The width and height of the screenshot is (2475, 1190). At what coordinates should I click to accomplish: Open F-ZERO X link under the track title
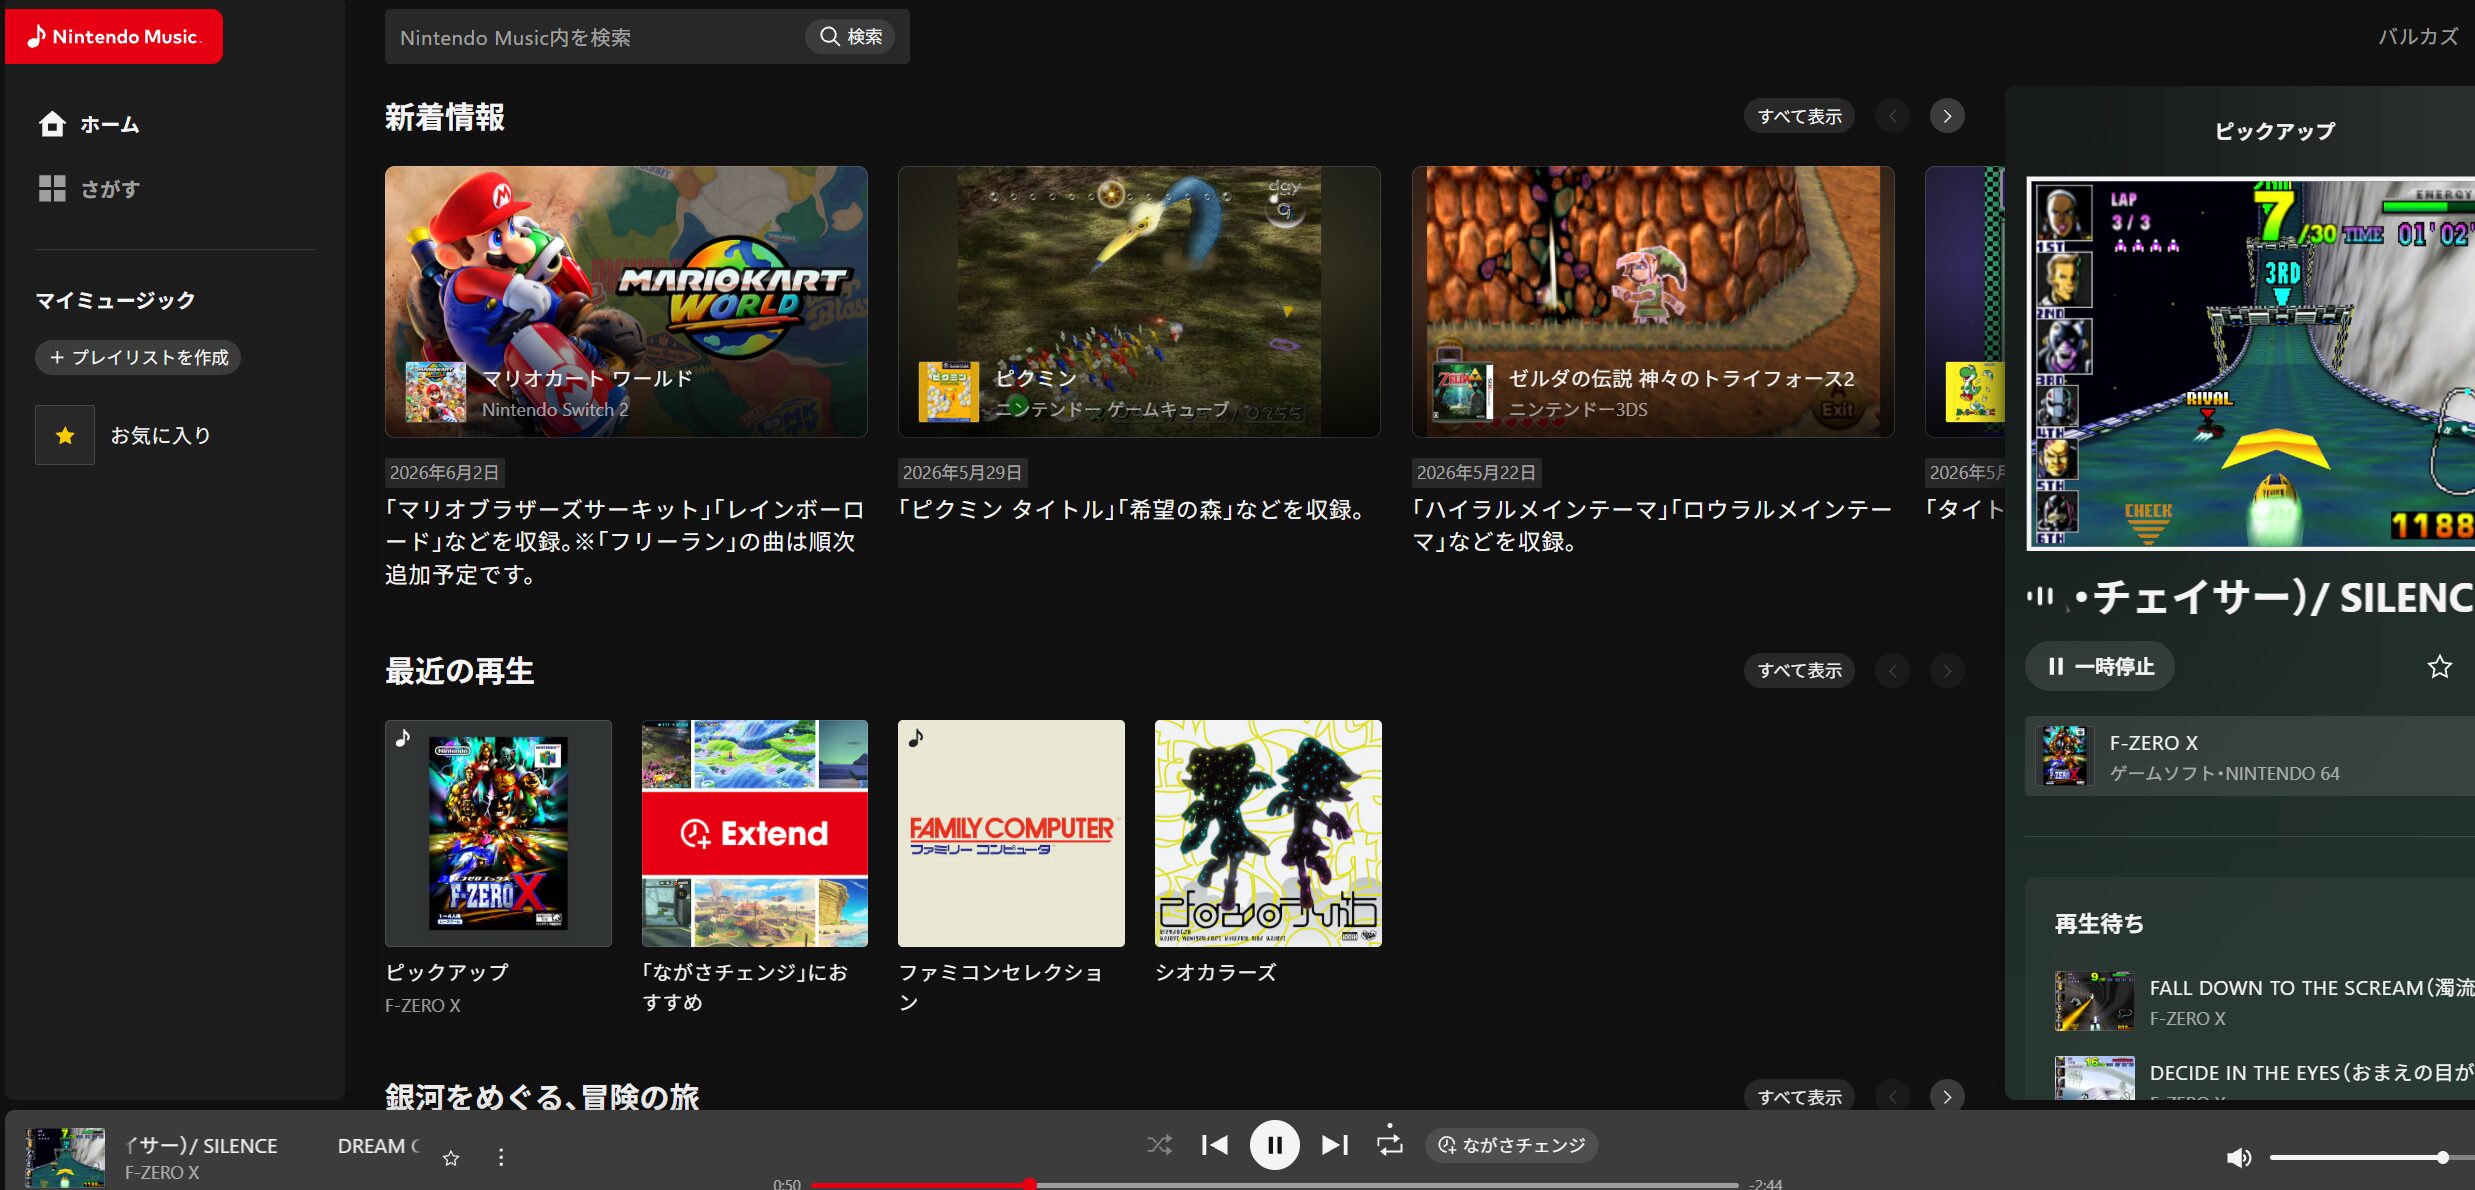[162, 1172]
